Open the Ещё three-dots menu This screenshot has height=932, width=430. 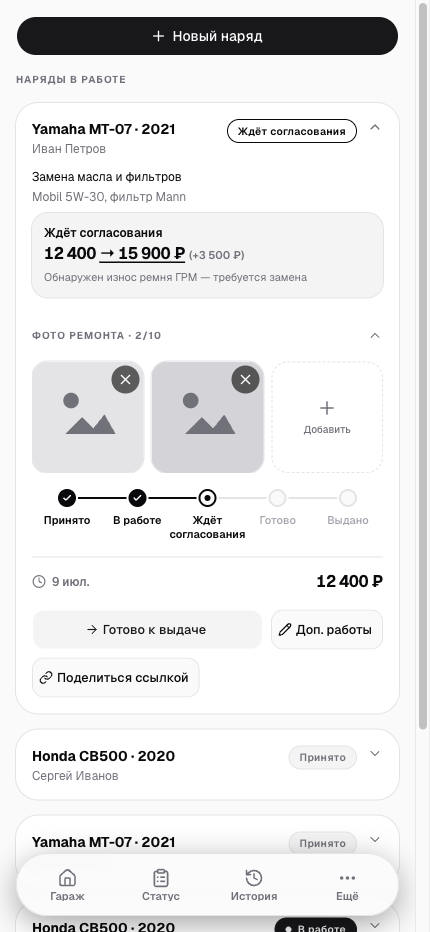(347, 877)
